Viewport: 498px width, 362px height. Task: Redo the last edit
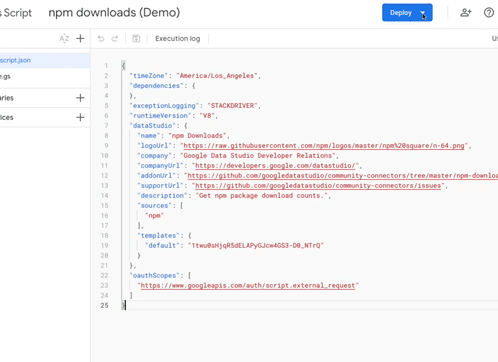115,39
